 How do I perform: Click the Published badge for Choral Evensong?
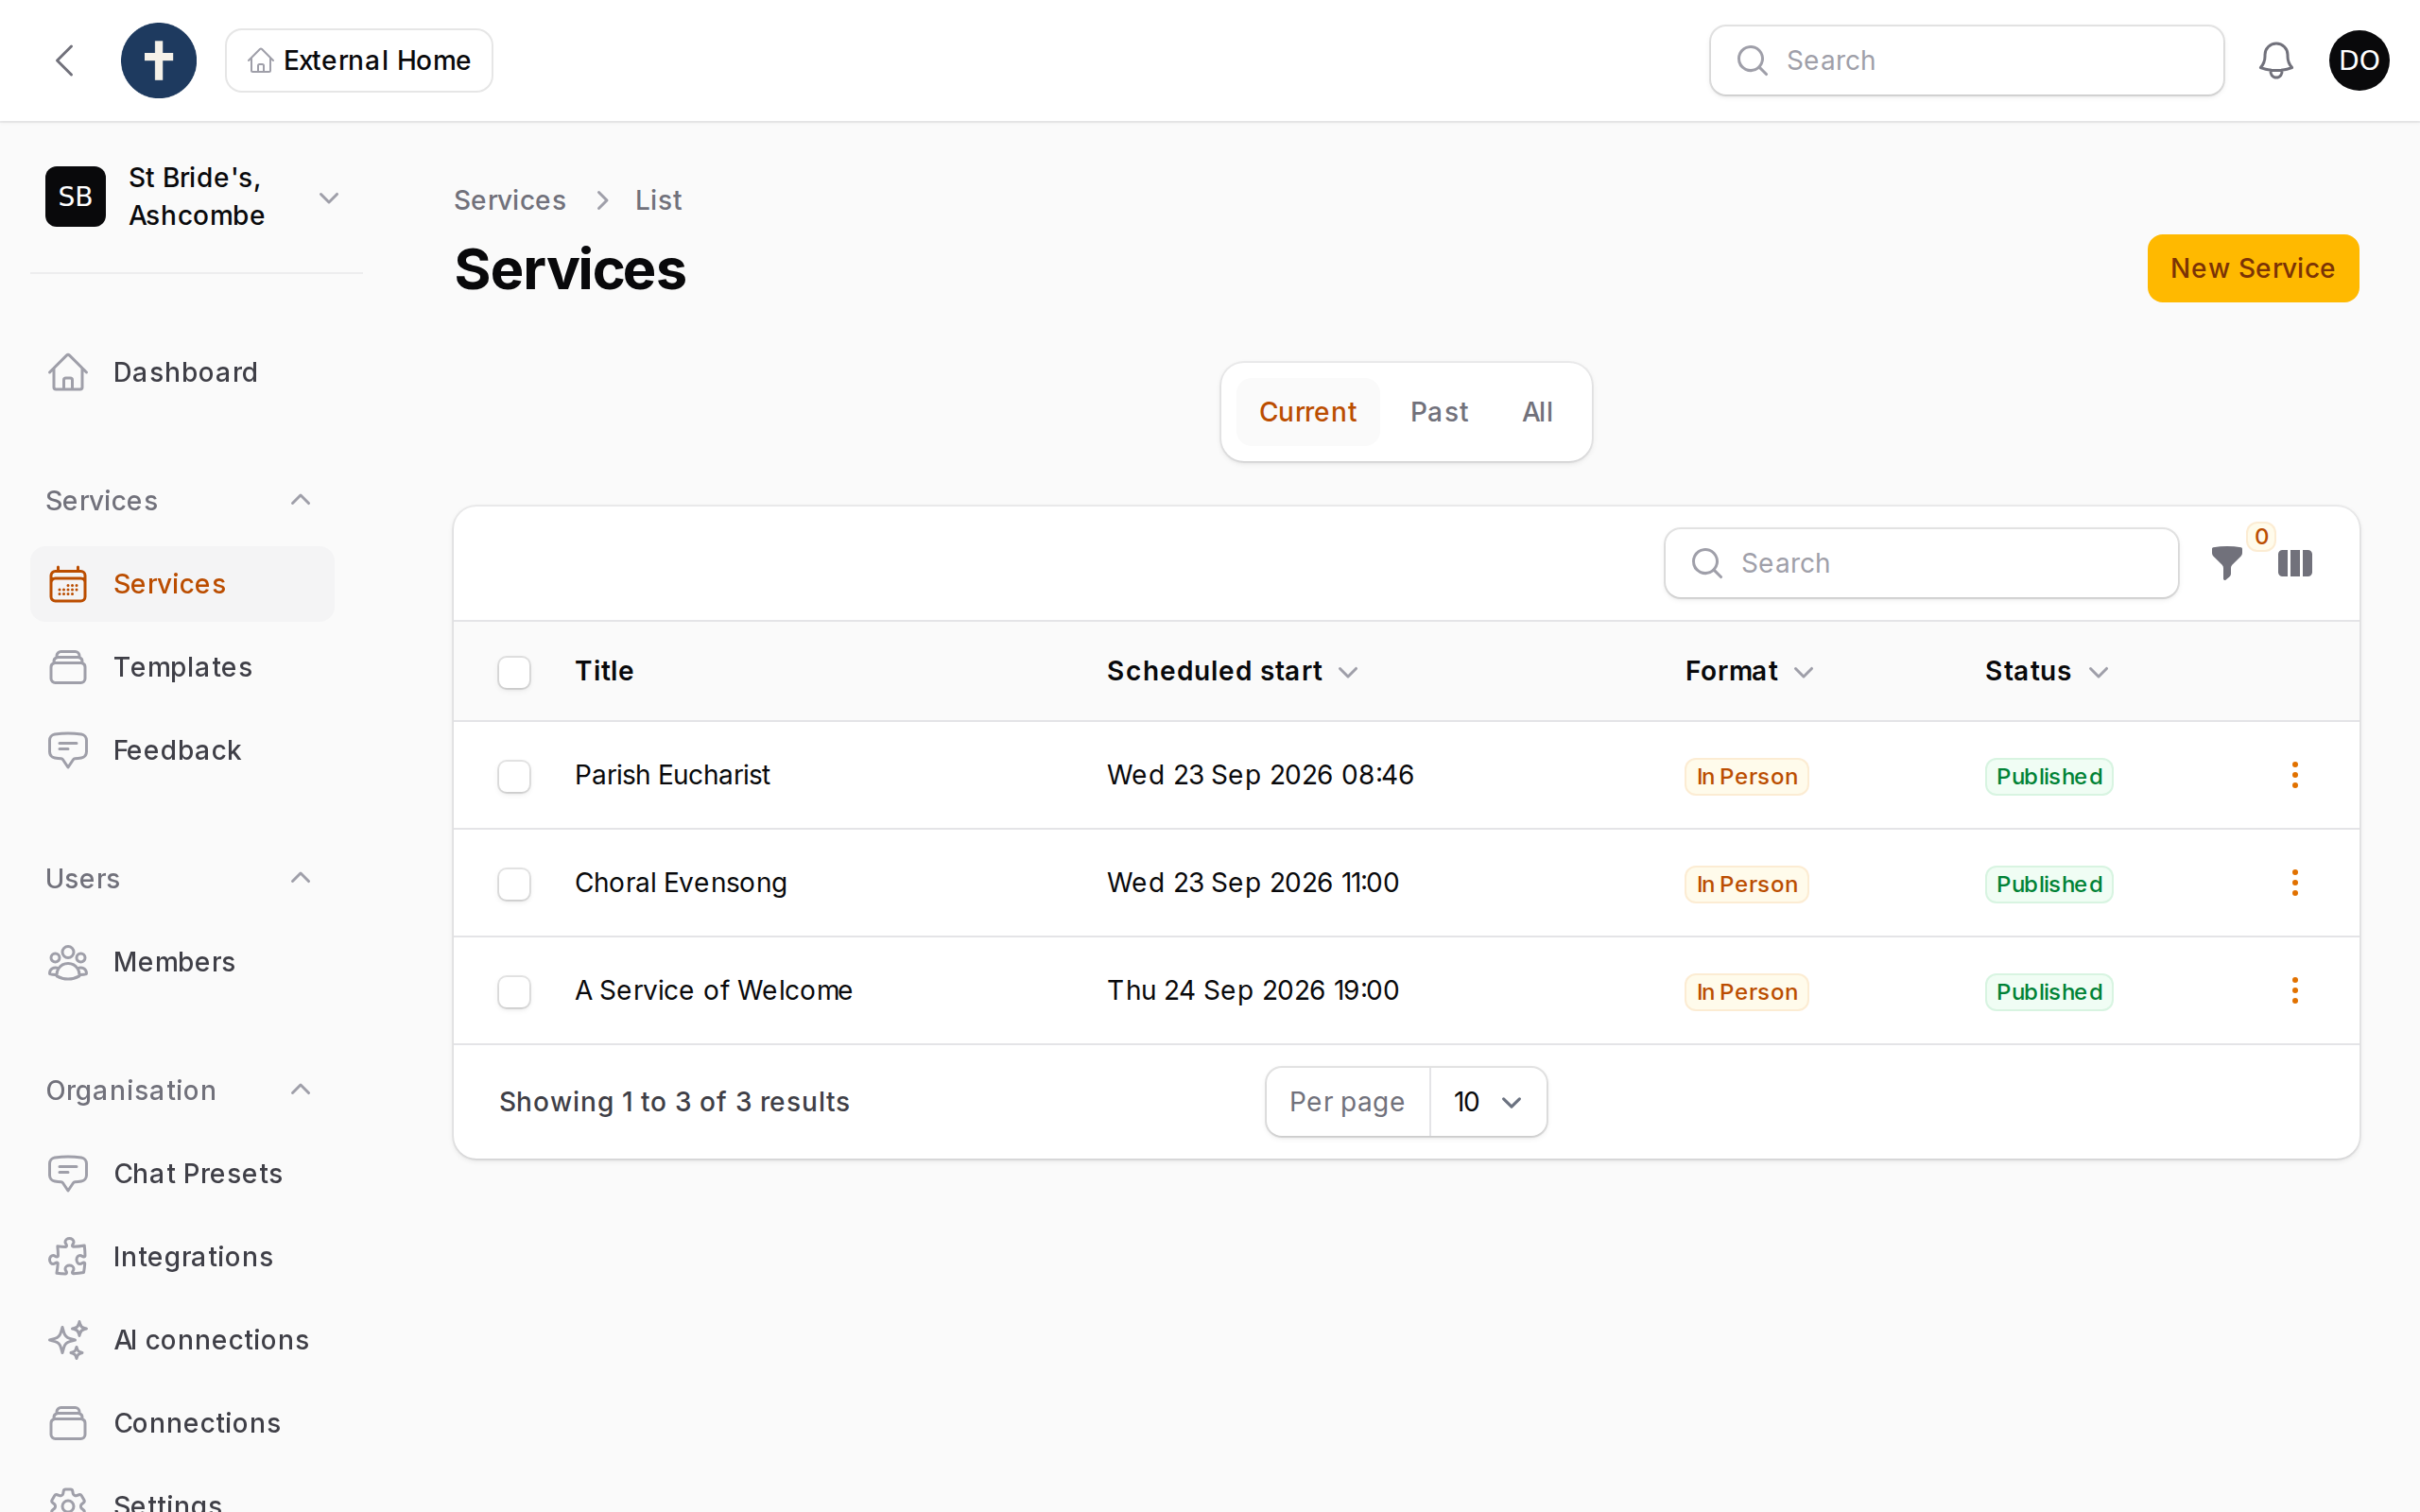click(2049, 884)
